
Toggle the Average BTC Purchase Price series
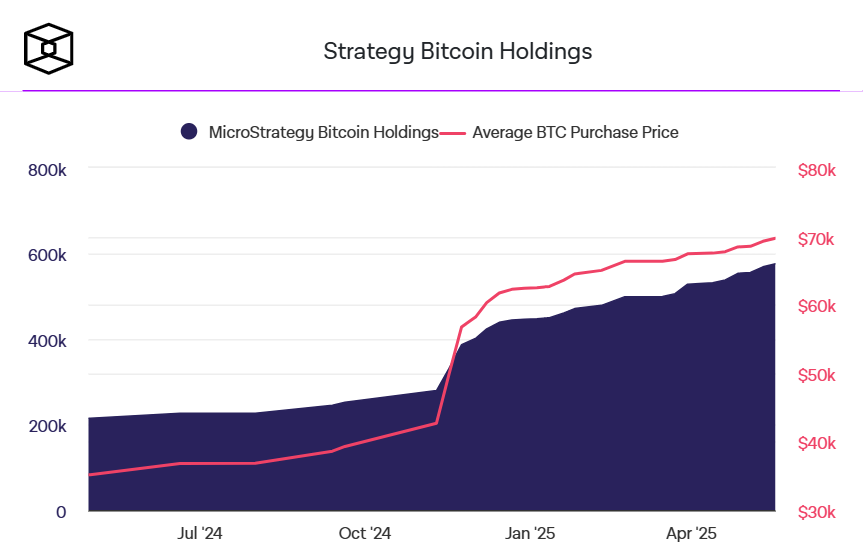click(x=575, y=132)
